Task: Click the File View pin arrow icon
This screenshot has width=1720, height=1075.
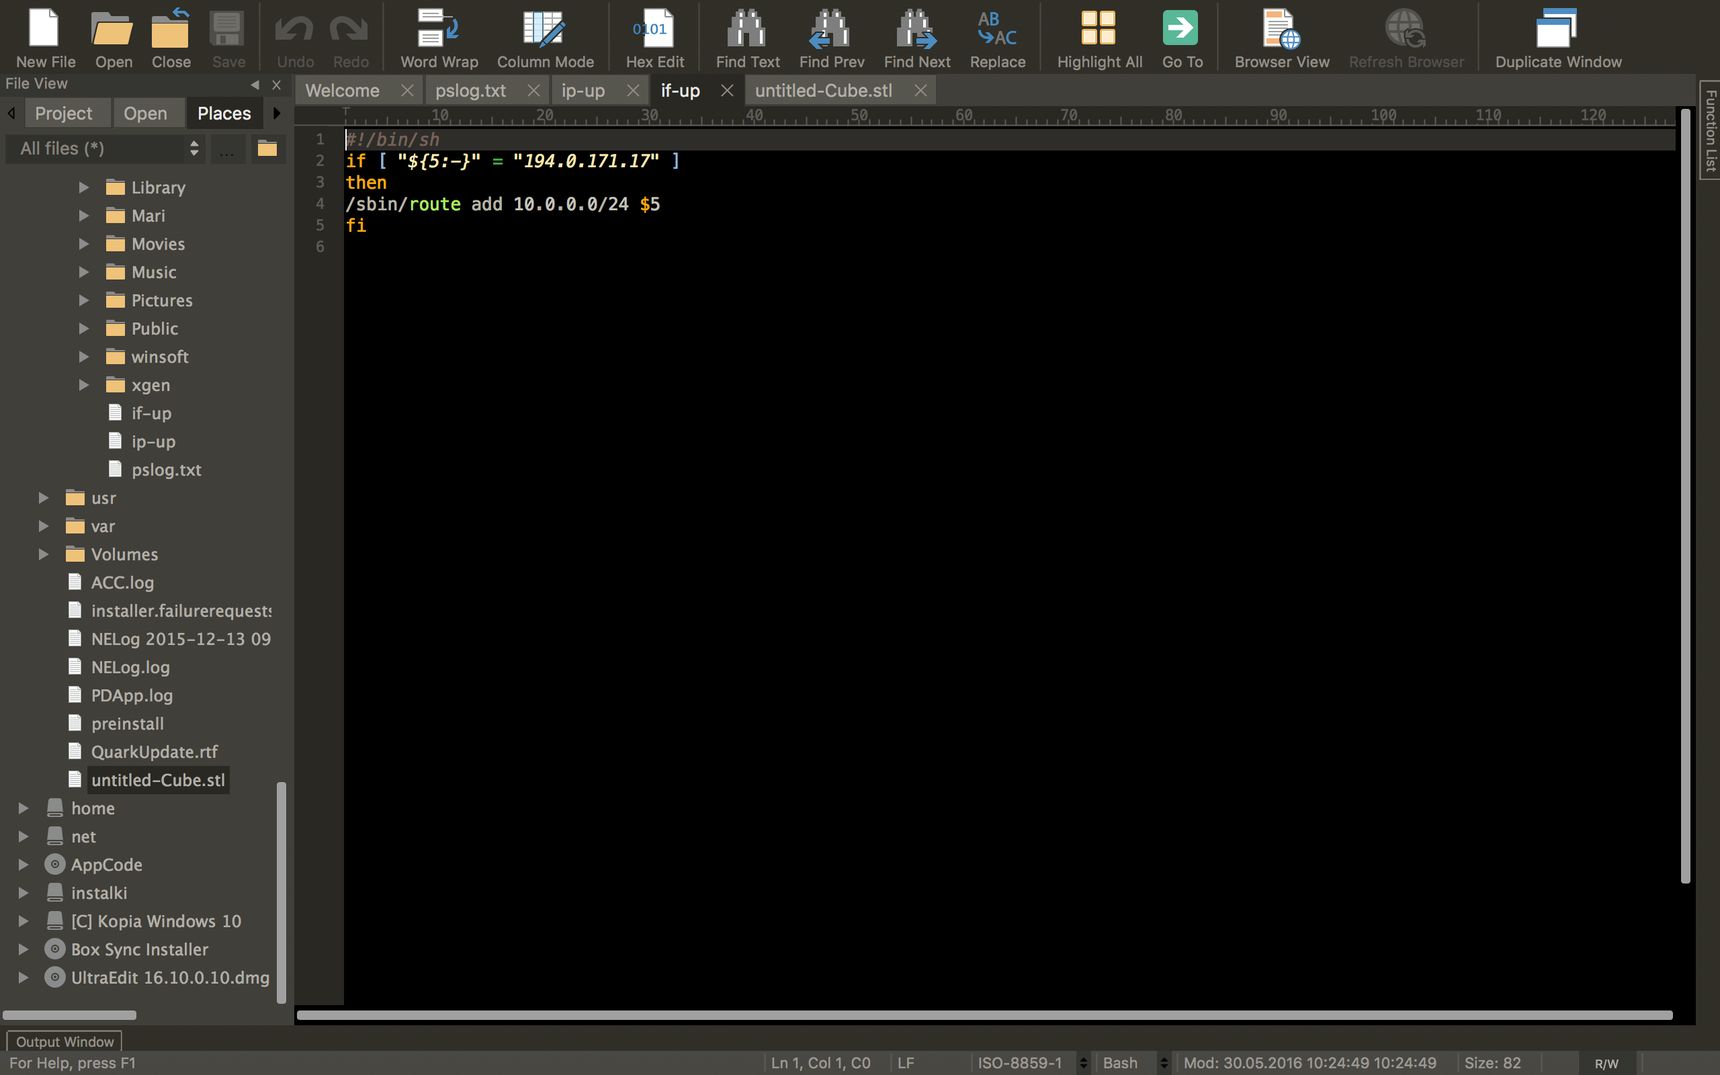Action: coord(255,85)
